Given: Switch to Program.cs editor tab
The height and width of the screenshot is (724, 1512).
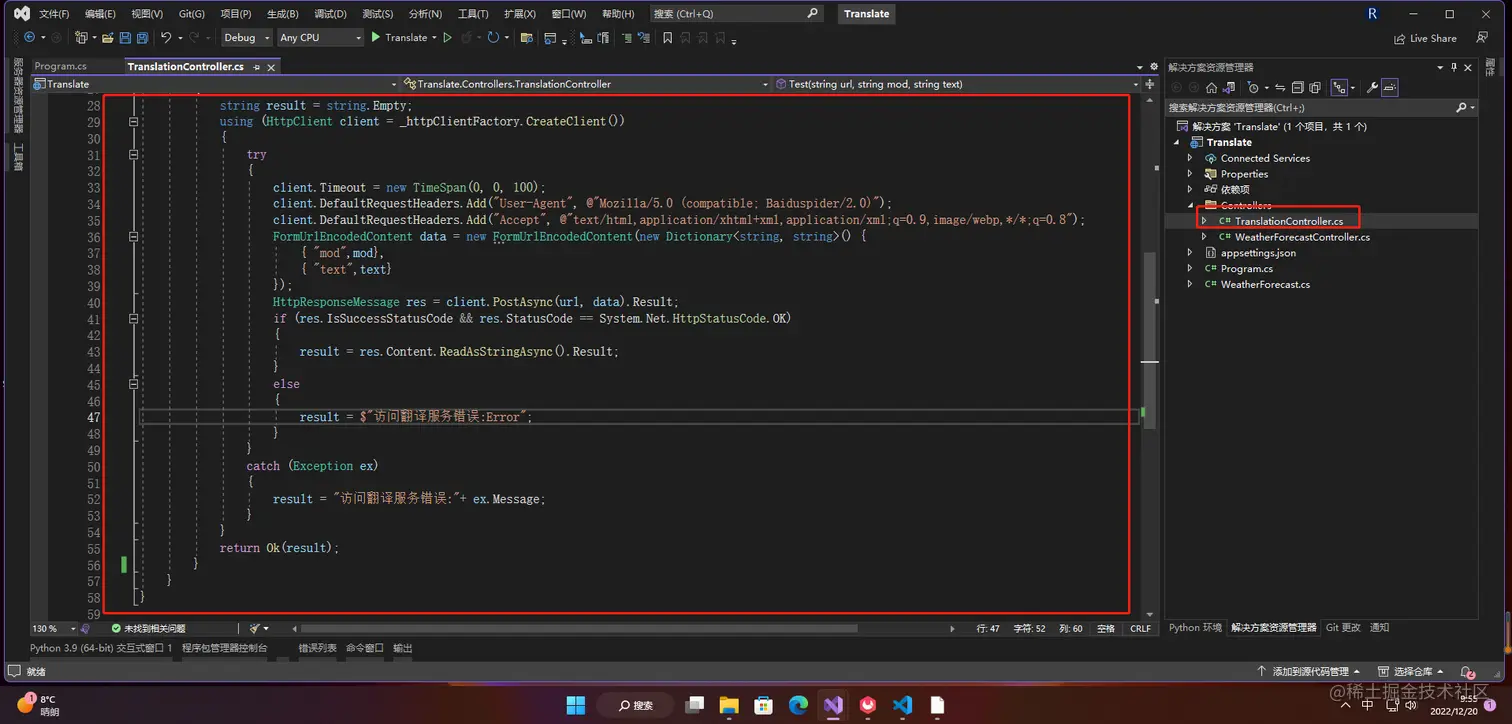Looking at the screenshot, I should click(x=61, y=66).
